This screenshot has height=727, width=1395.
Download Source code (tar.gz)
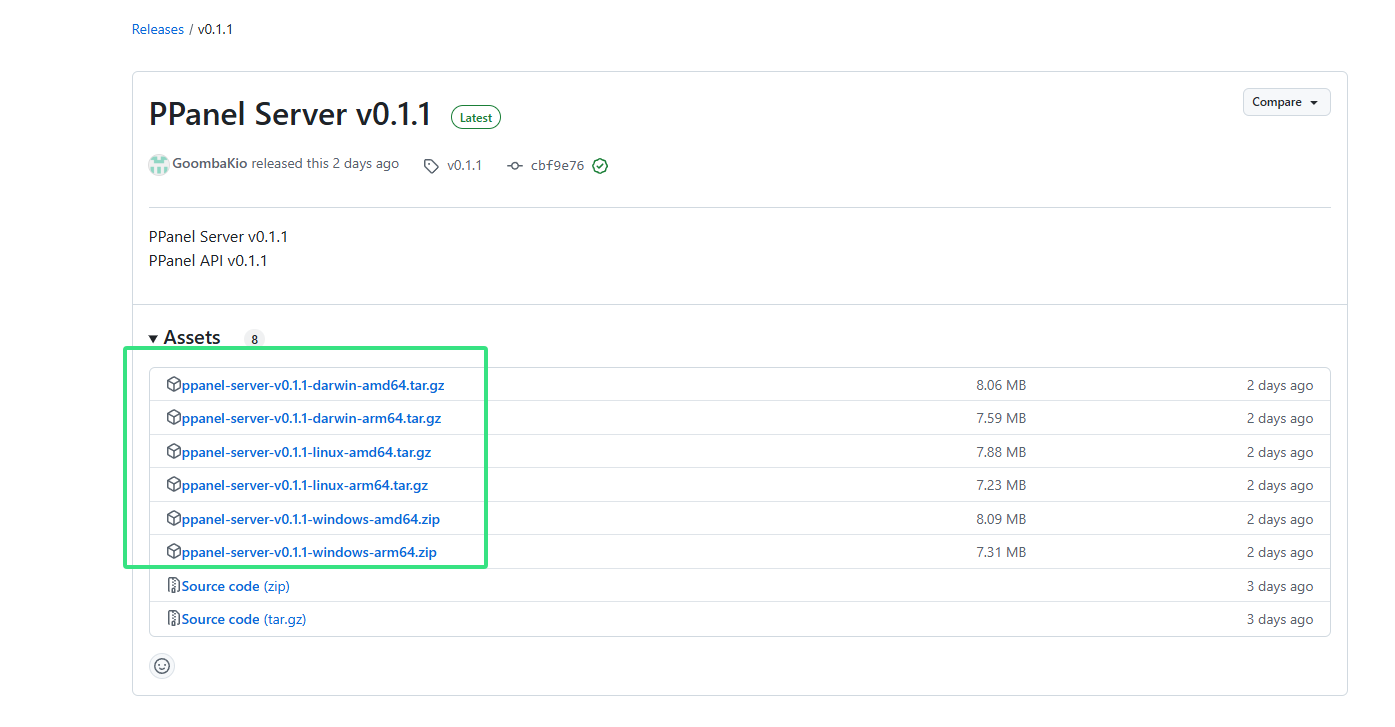point(244,619)
